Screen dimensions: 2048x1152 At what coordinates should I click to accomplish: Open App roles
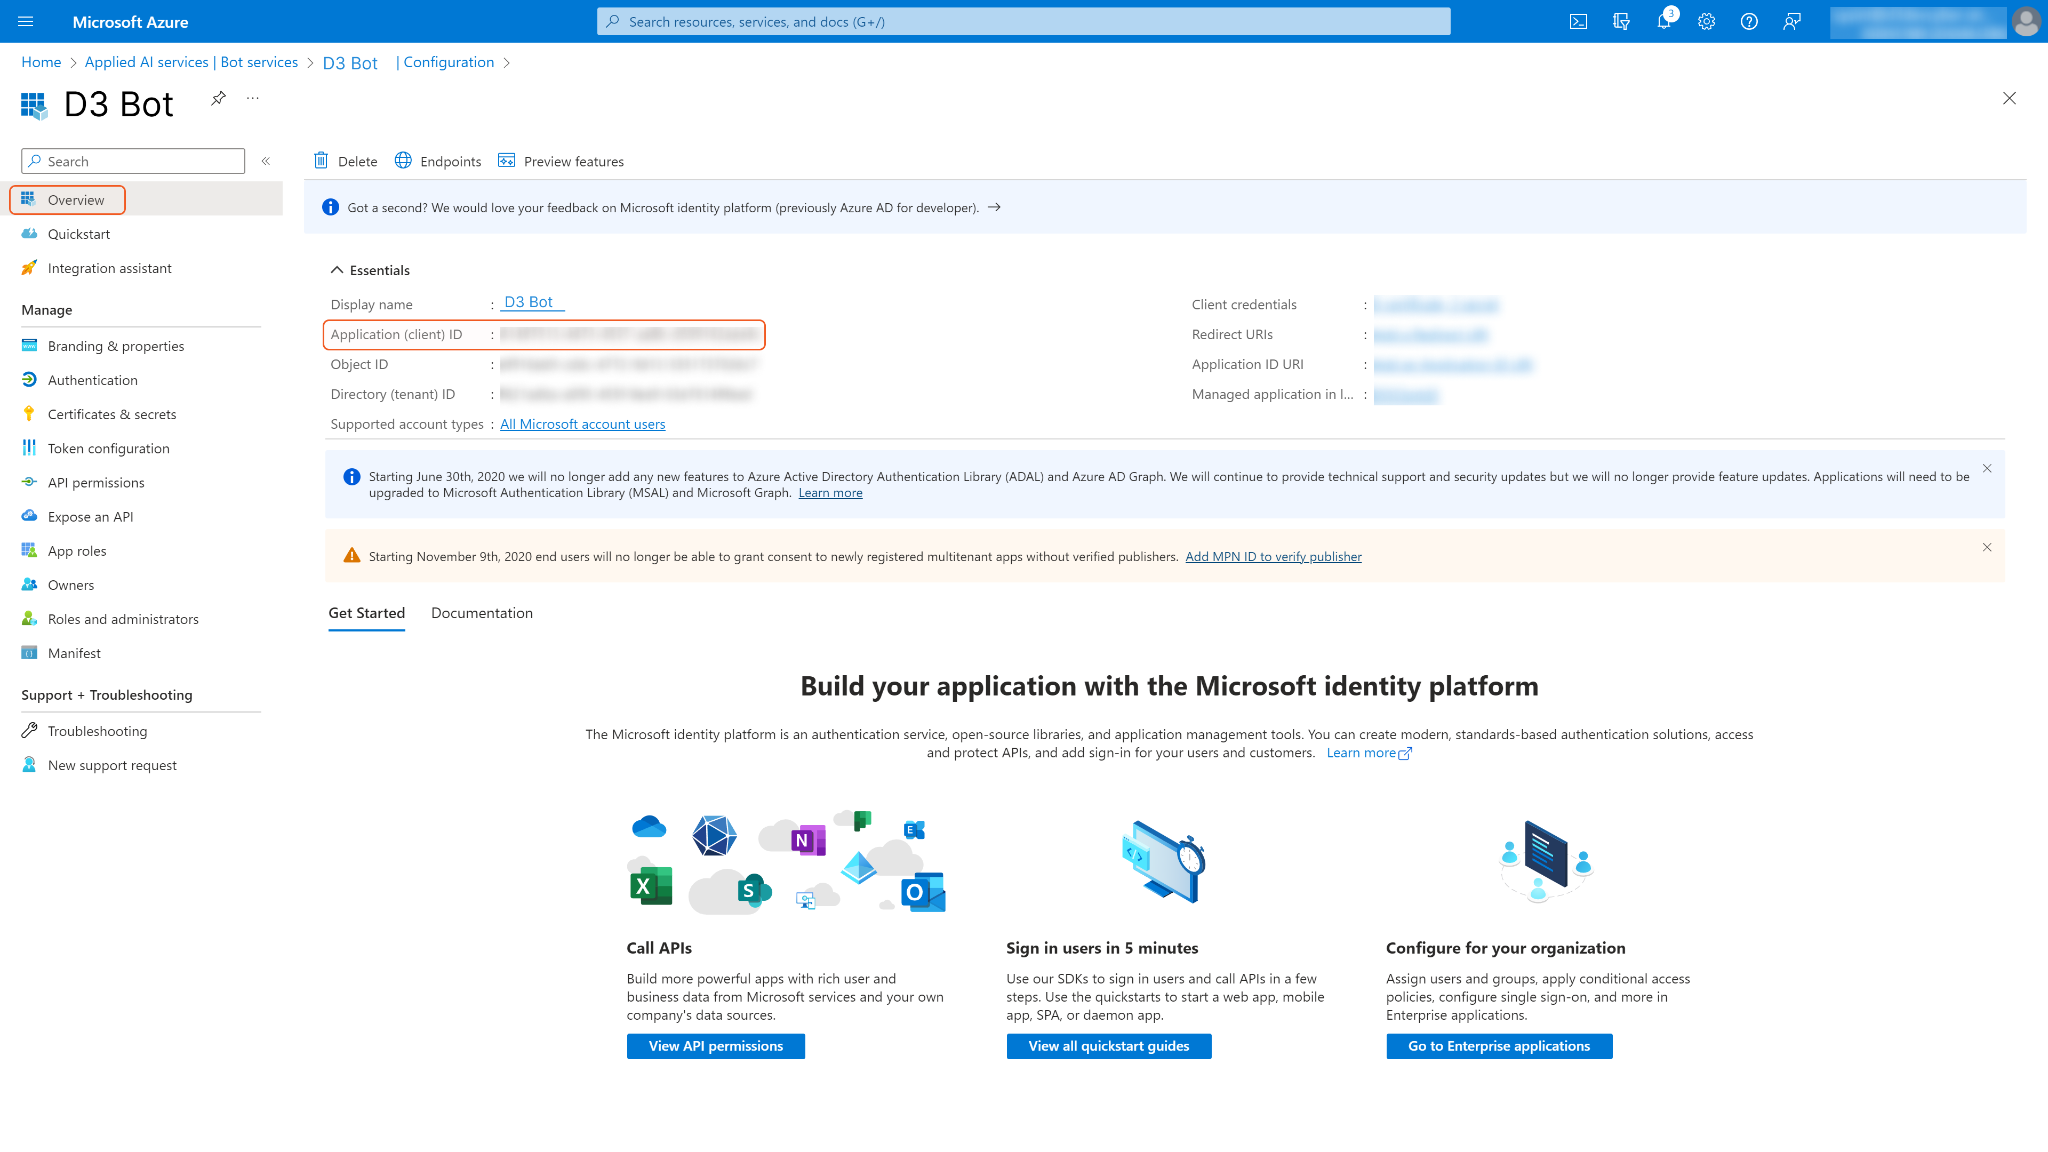tap(77, 550)
